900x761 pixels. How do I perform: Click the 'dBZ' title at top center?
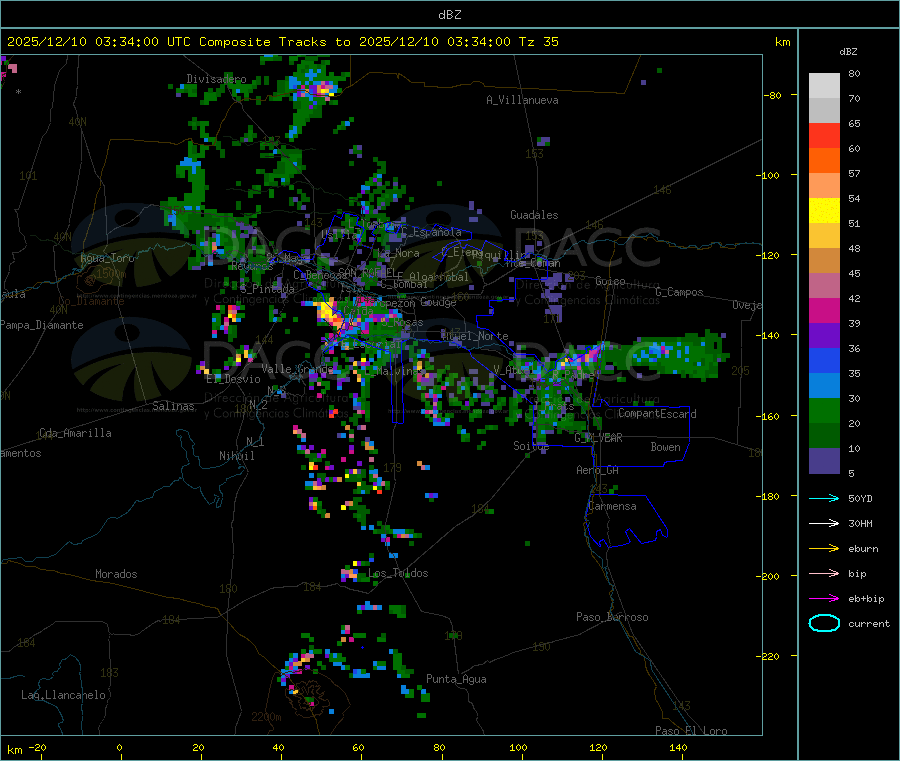[449, 15]
